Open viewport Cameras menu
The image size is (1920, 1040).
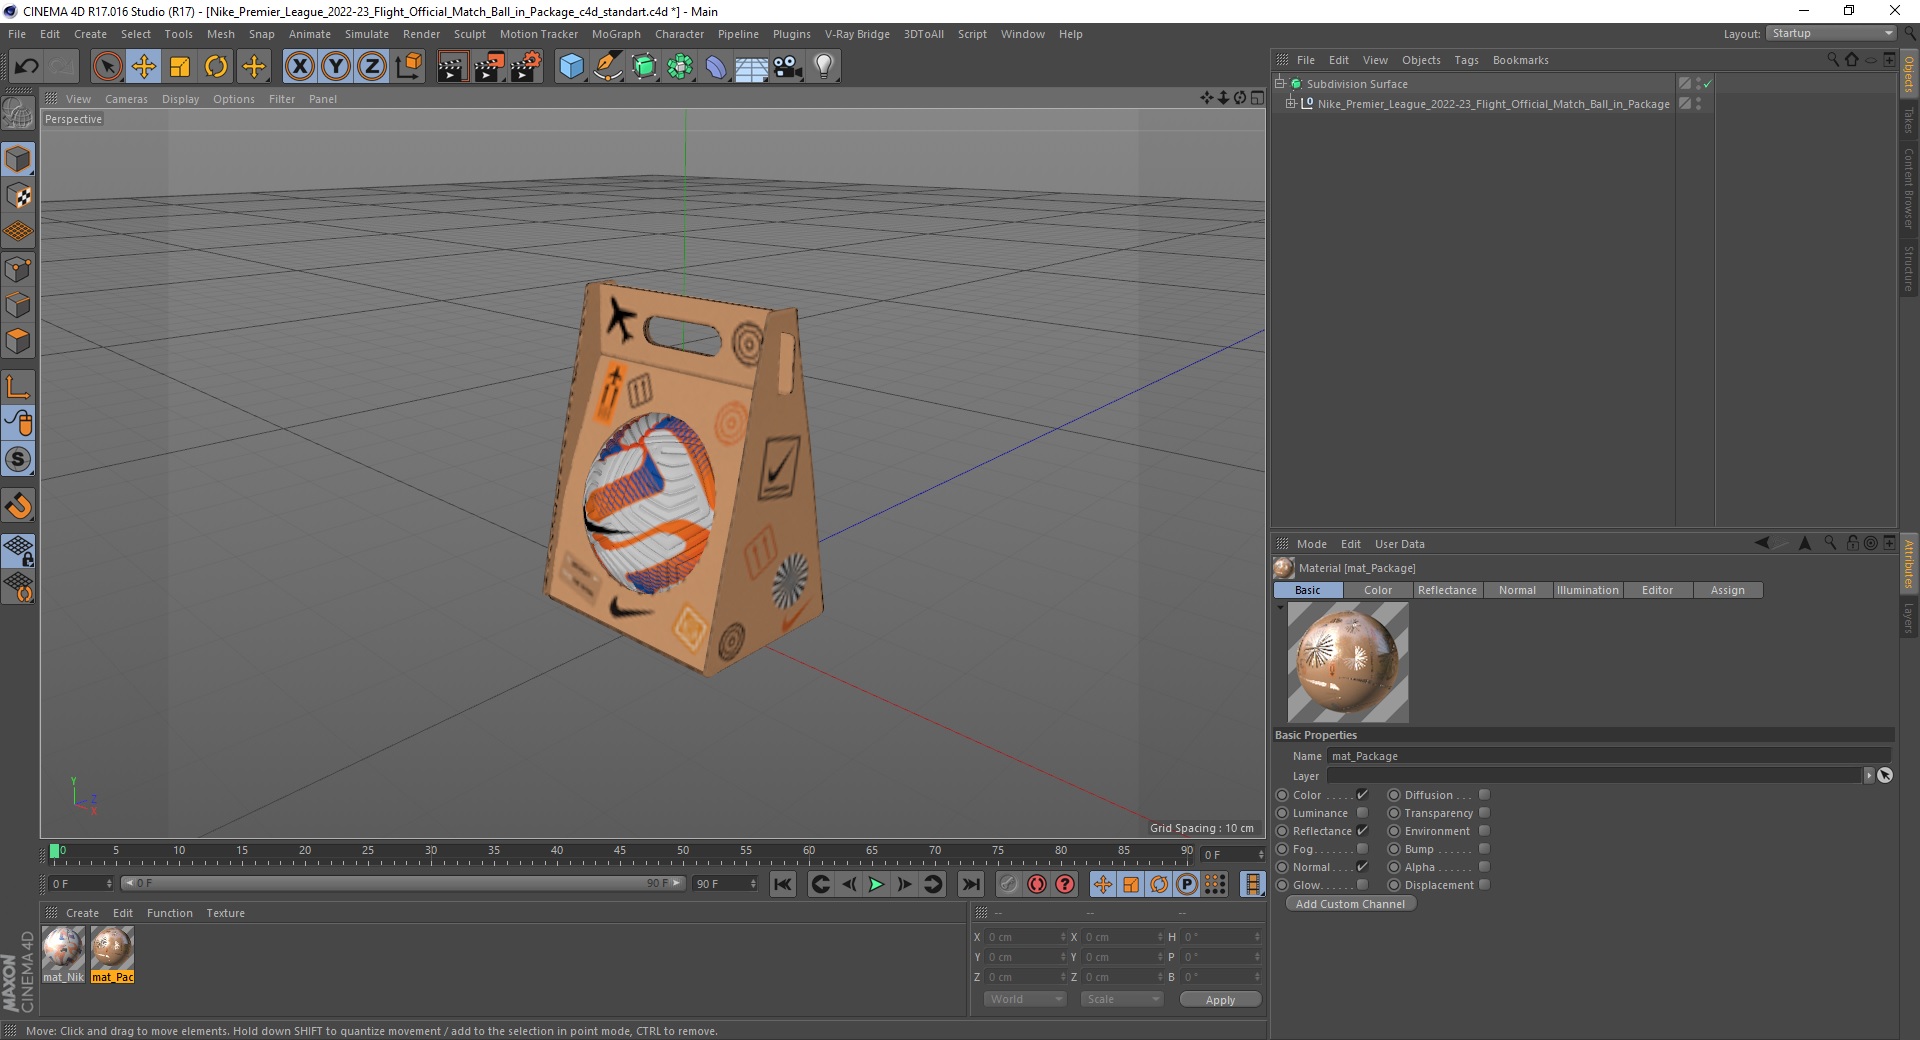click(126, 99)
